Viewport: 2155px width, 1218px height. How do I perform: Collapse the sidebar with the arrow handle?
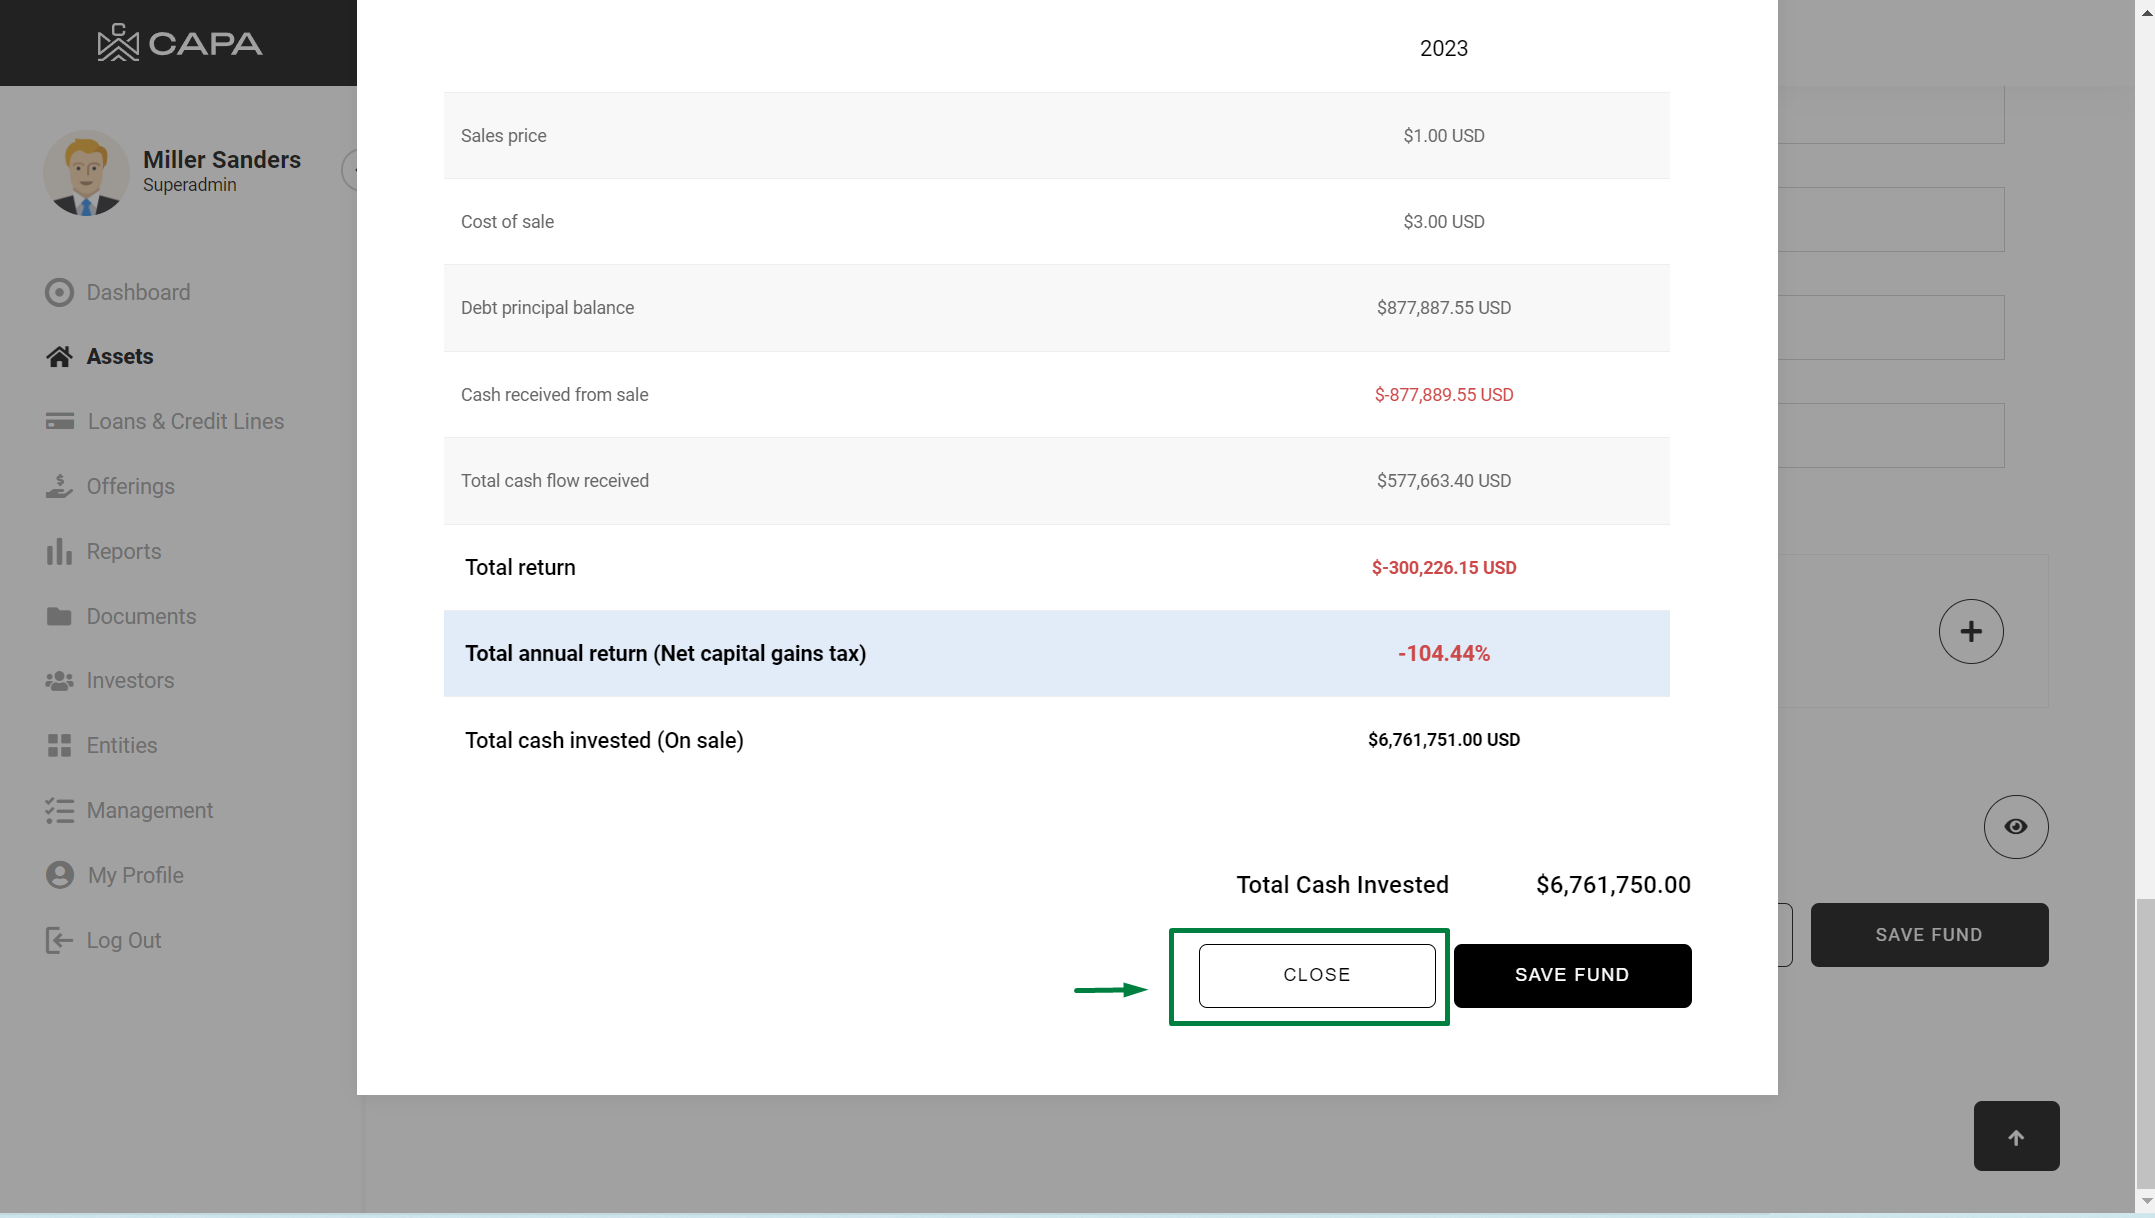pyautogui.click(x=351, y=170)
